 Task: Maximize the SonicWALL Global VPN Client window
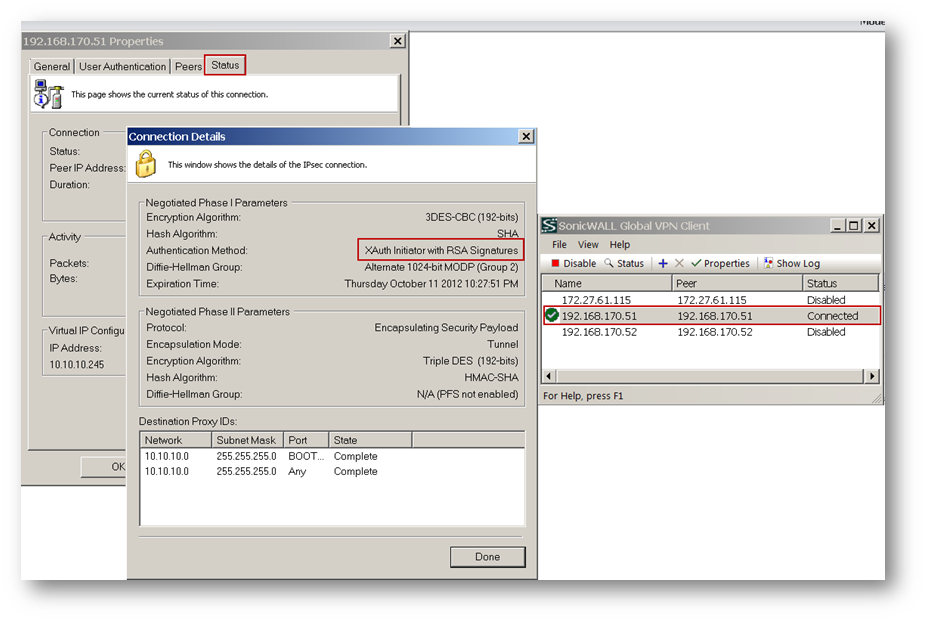[x=853, y=225]
